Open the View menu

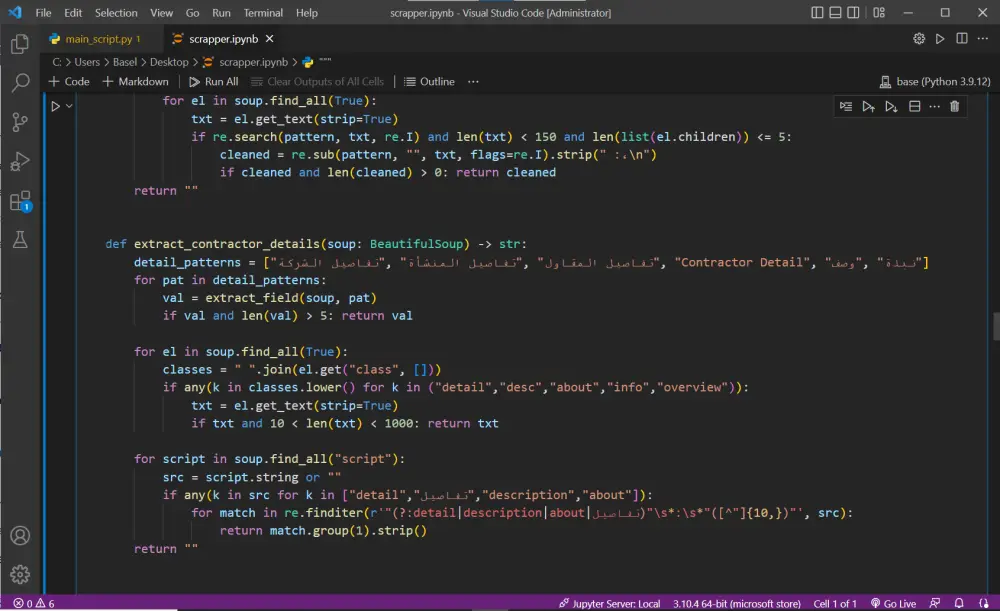tap(161, 13)
